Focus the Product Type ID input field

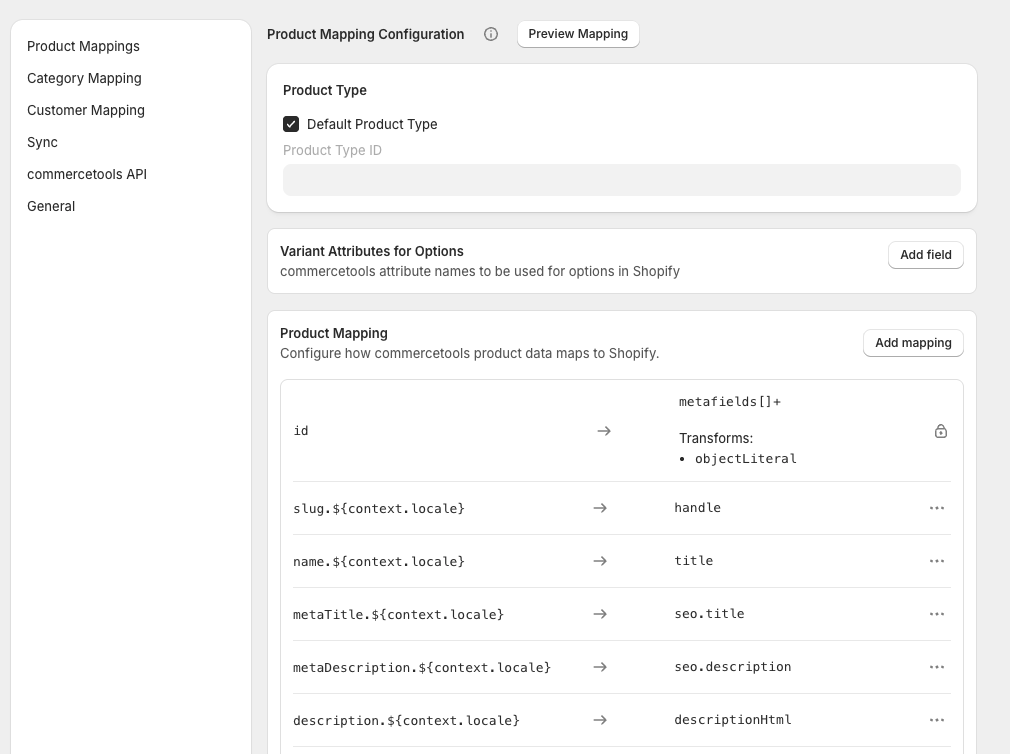click(622, 180)
